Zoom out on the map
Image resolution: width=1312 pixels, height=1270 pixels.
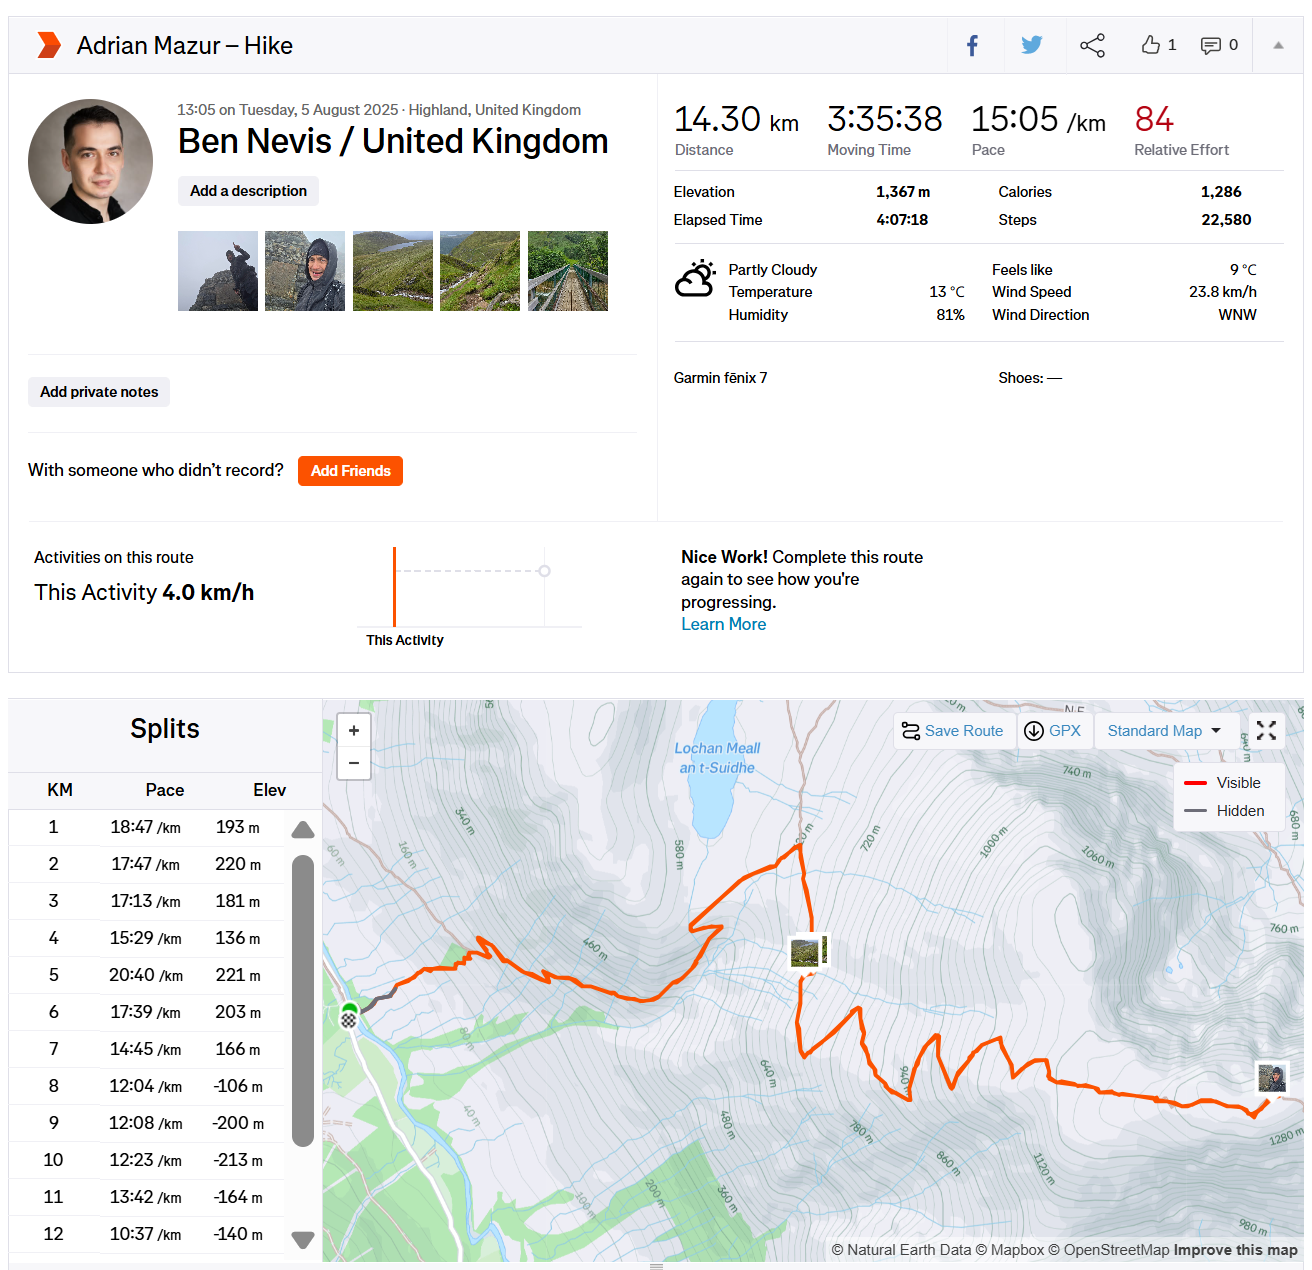[x=354, y=763]
